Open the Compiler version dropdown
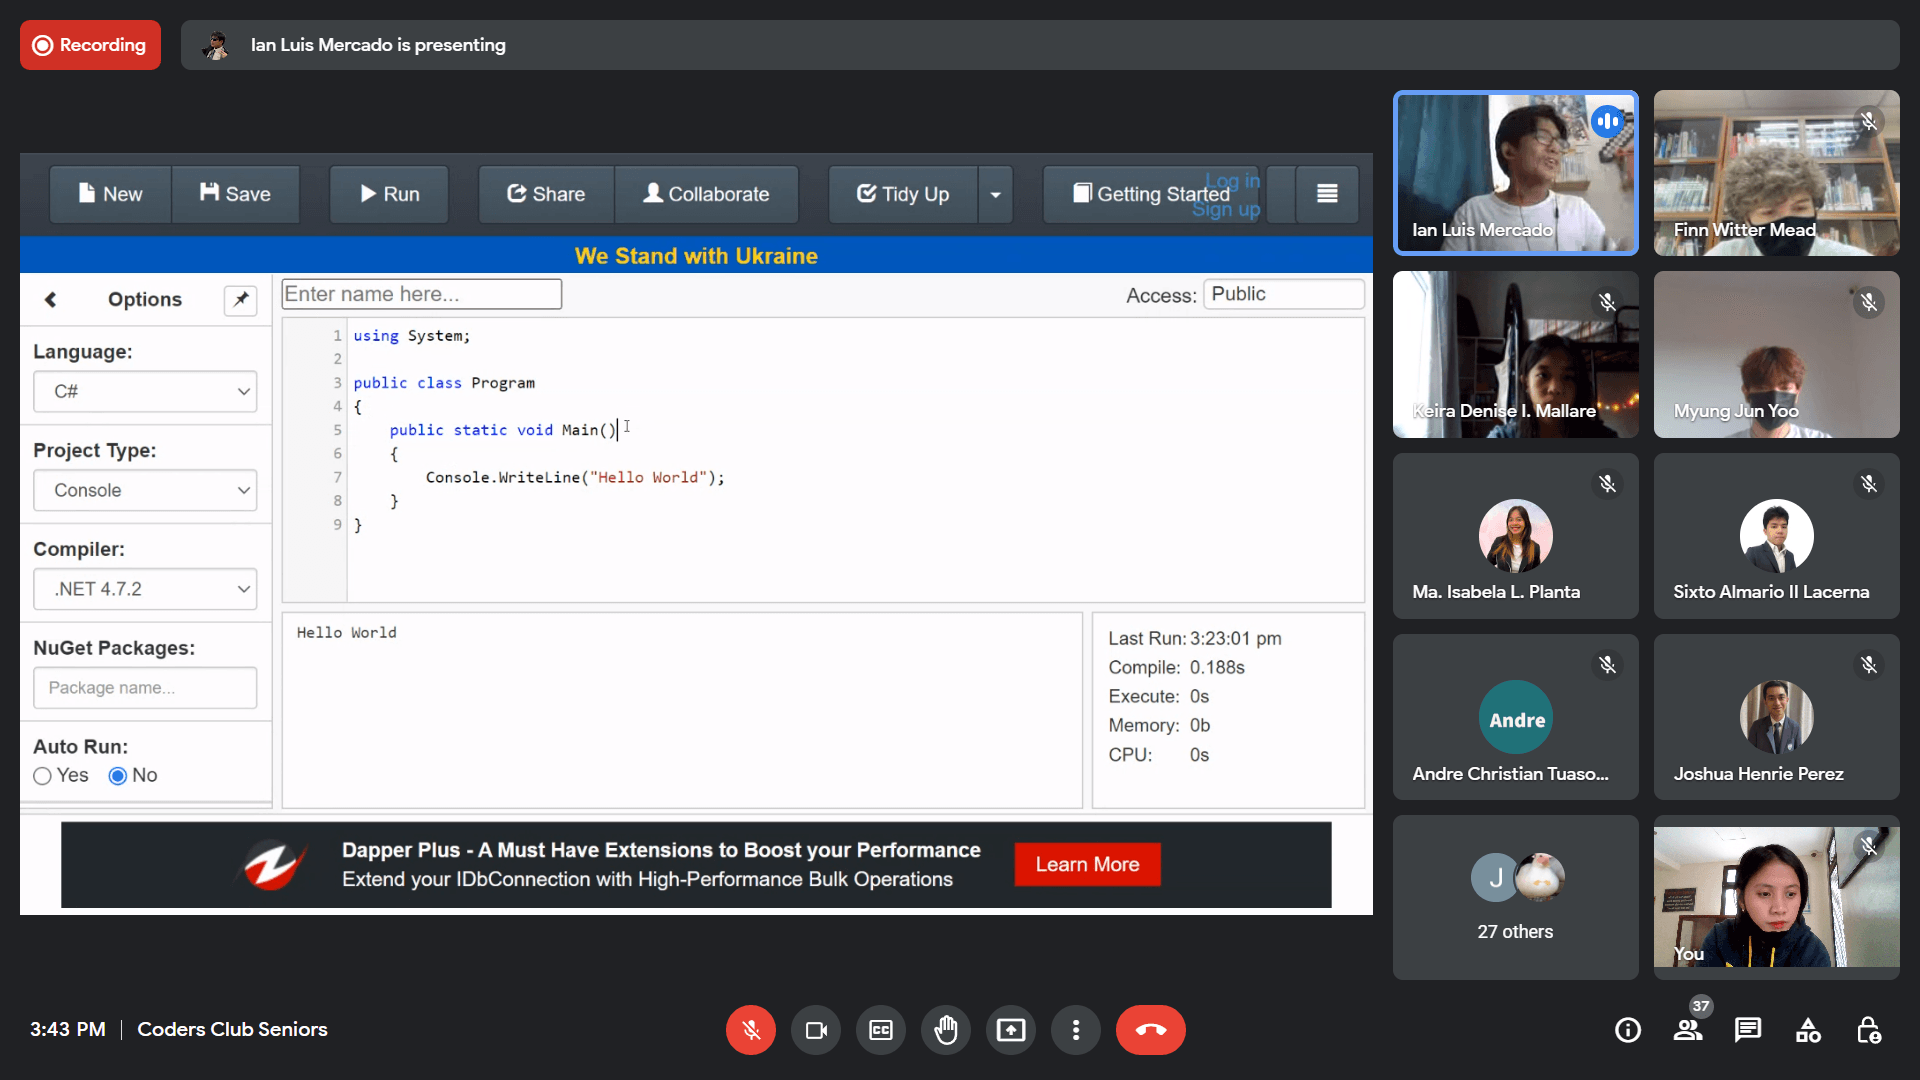 click(144, 588)
